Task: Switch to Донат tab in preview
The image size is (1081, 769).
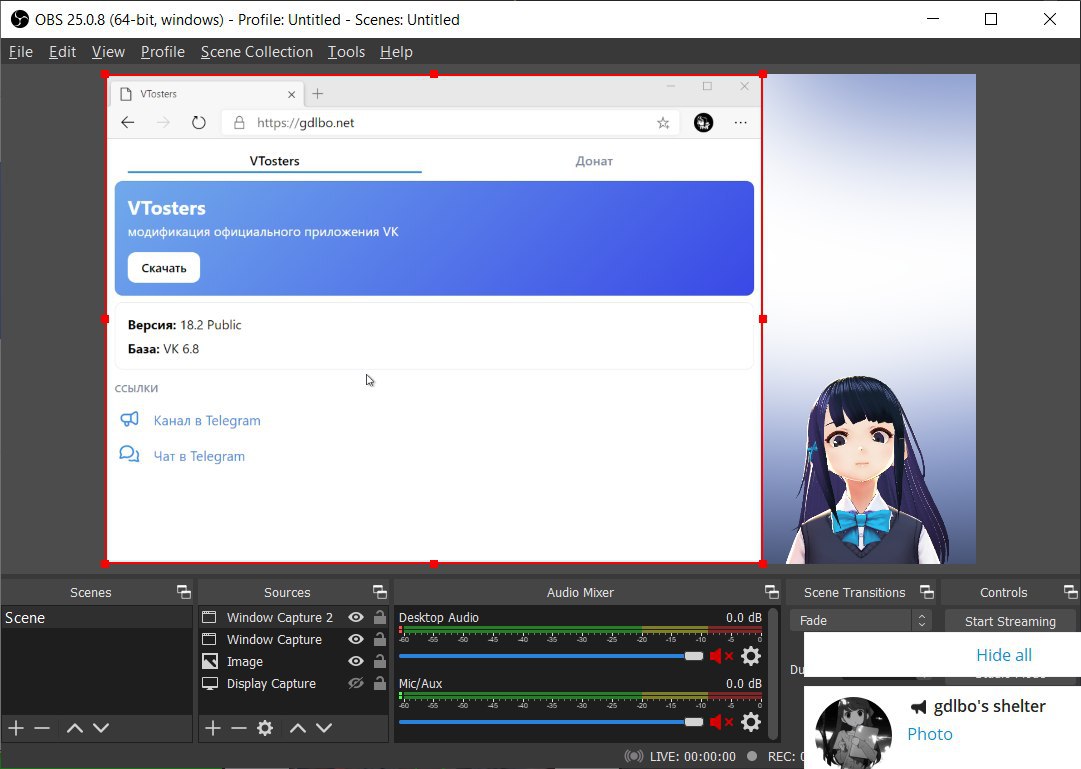Action: coord(594,161)
